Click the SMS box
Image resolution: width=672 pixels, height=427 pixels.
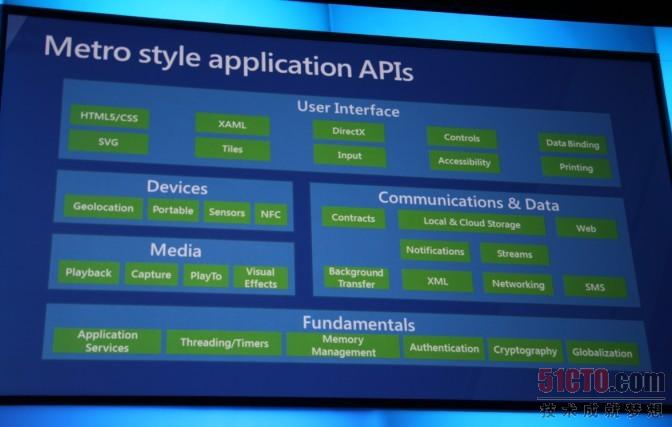coord(595,286)
